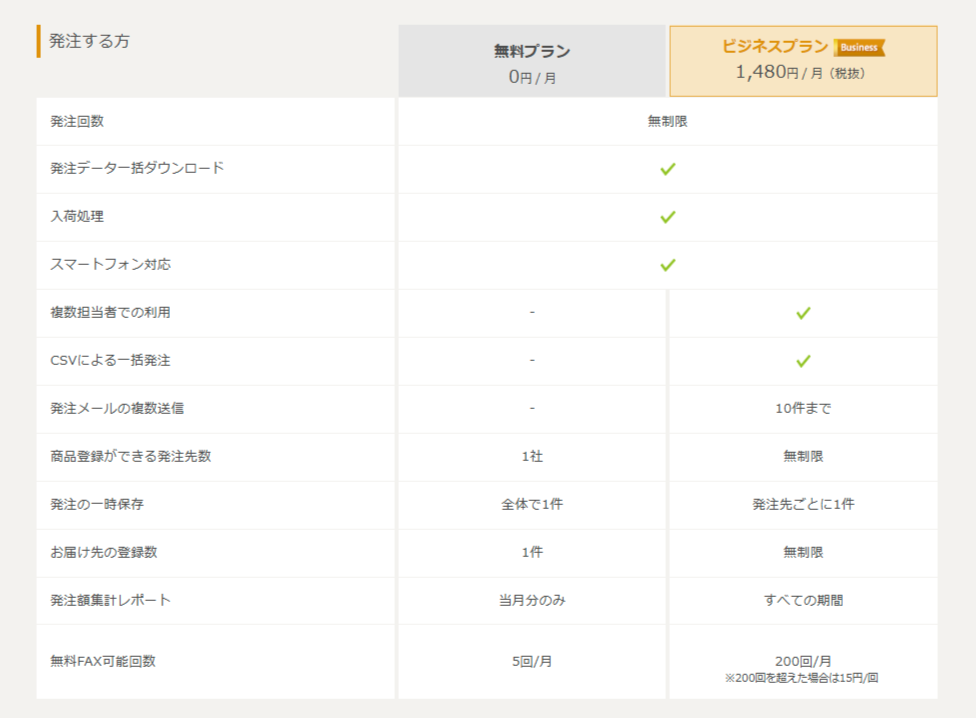Viewport: 976px width, 718px height.
Task: Click the orange bar beside 発注する方 heading
Action: coord(39,41)
